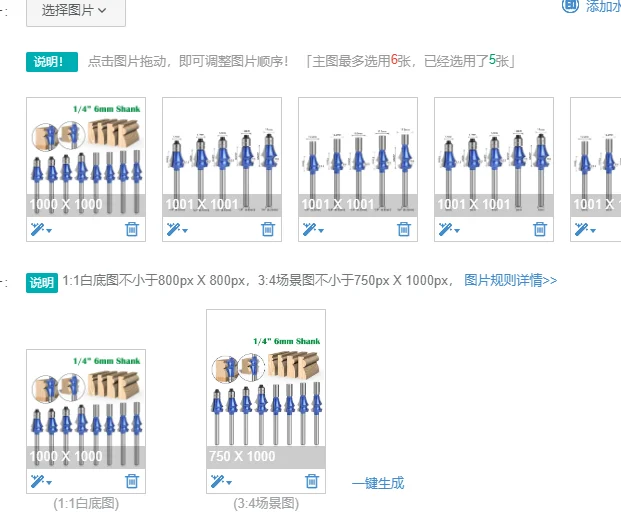Image resolution: width=621 pixels, height=521 pixels.
Task: Delete the first main image with trash icon
Action: click(x=132, y=229)
